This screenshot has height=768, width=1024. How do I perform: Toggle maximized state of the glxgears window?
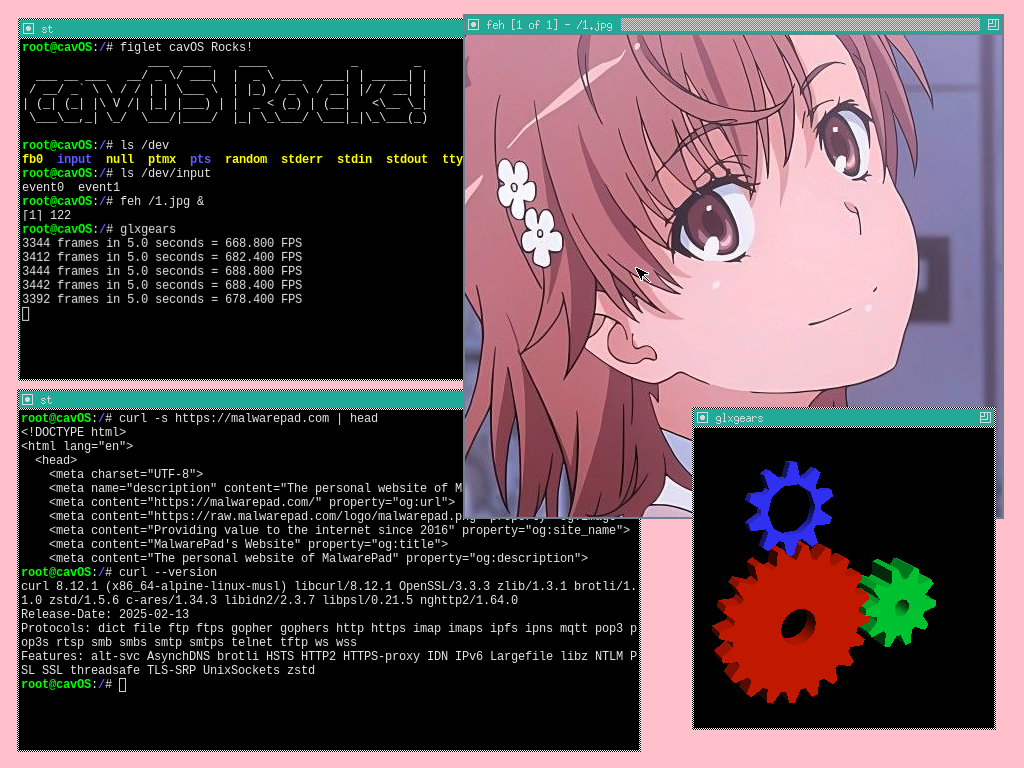[984, 417]
